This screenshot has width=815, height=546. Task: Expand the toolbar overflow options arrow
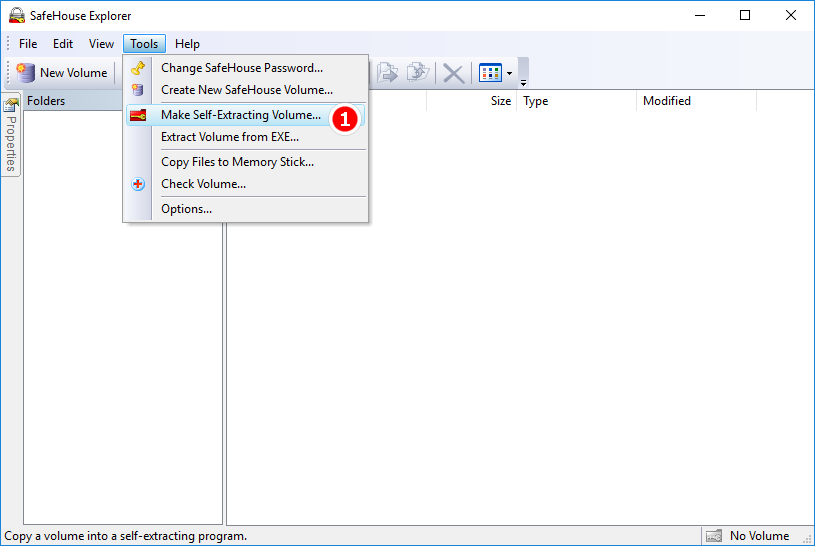523,82
